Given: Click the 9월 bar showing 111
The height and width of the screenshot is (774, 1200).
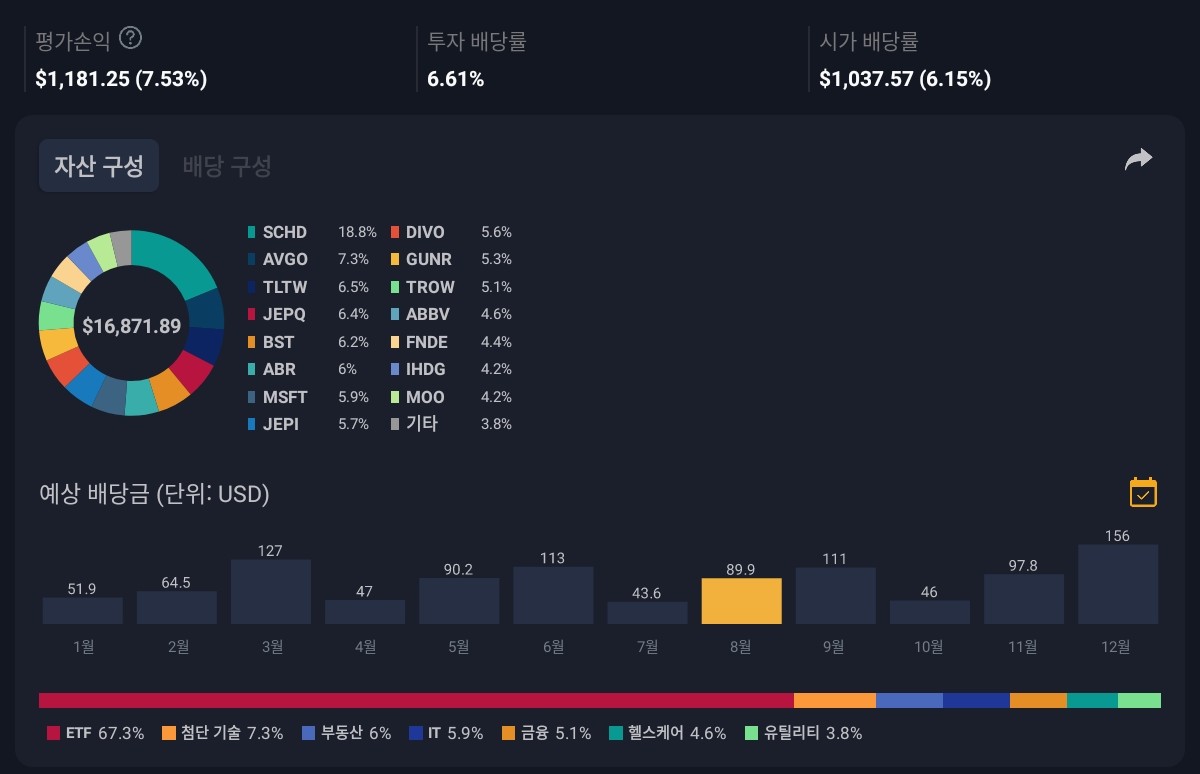Looking at the screenshot, I should point(835,596).
